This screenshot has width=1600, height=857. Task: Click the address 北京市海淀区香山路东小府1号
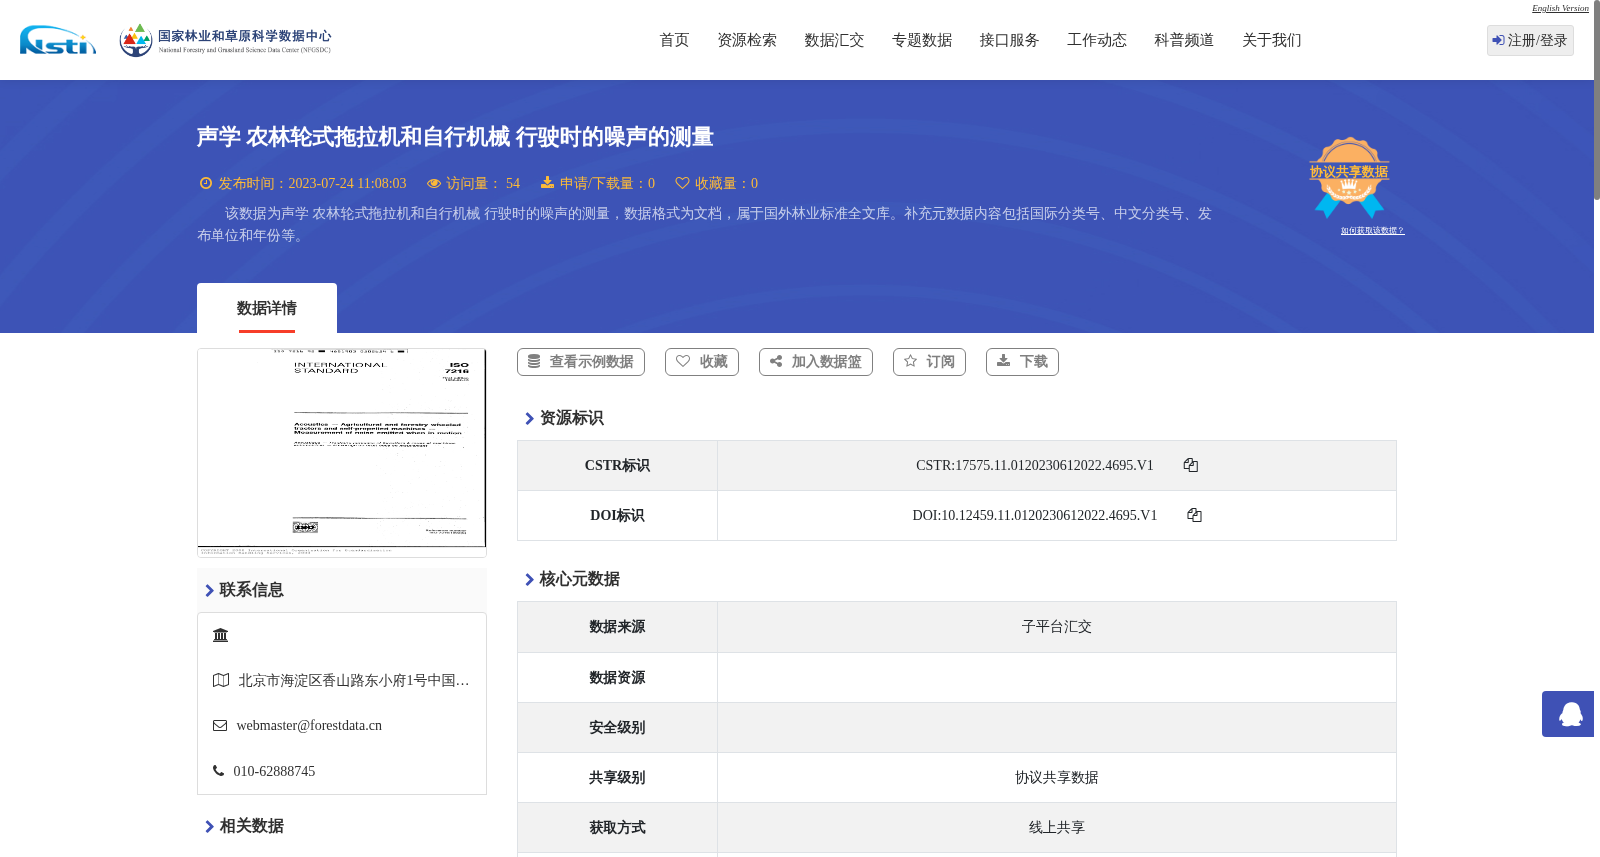[354, 680]
